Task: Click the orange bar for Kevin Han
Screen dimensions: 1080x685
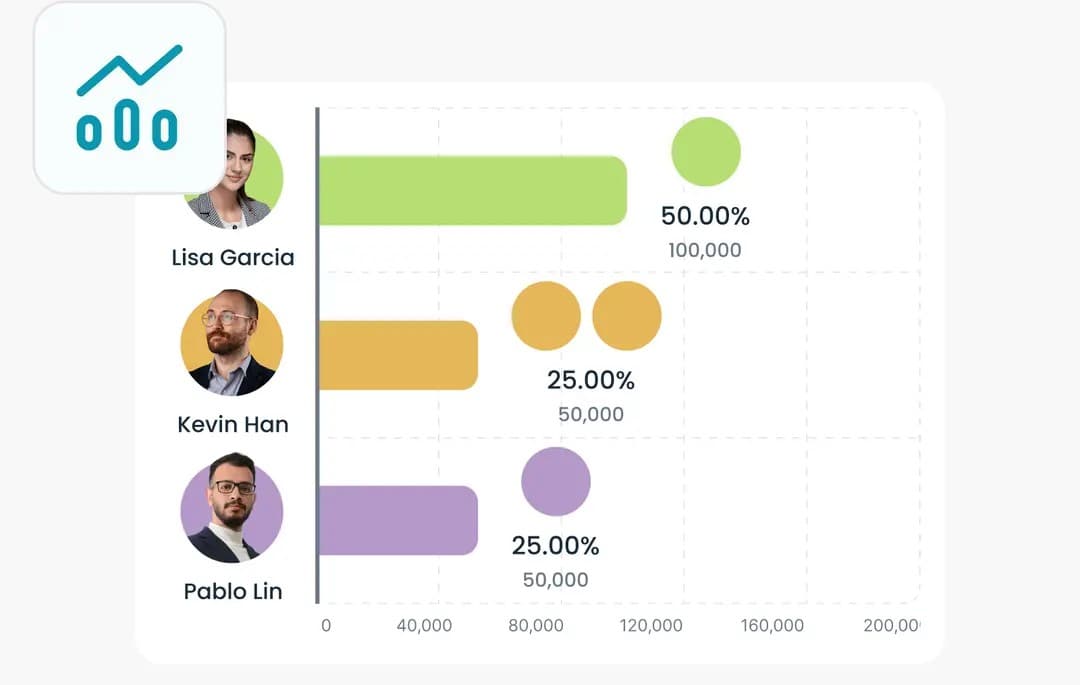Action: click(x=397, y=355)
